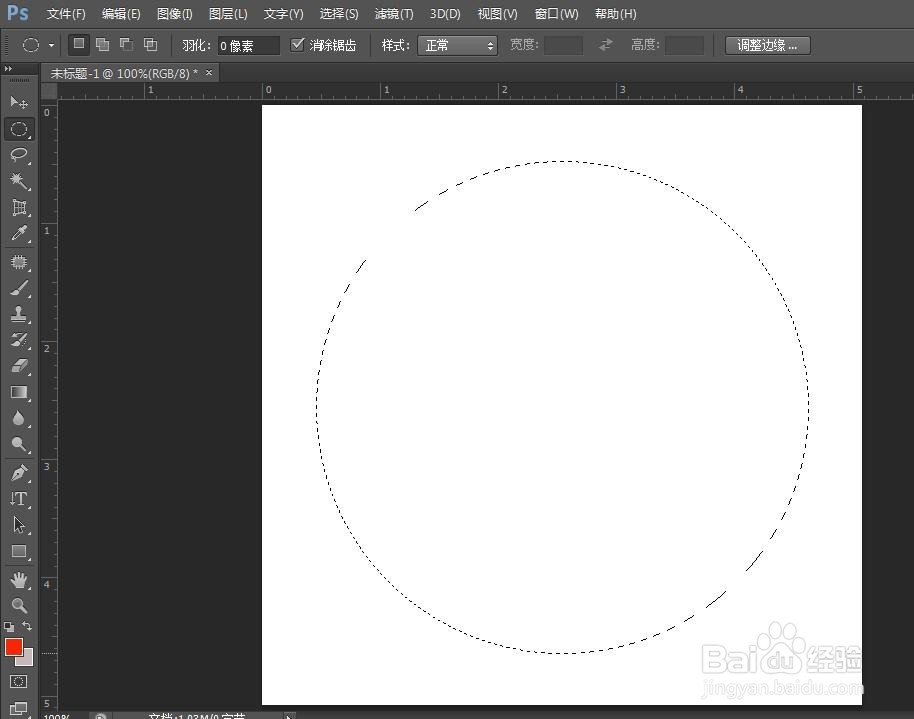Select the Dodge tool

tap(19, 444)
